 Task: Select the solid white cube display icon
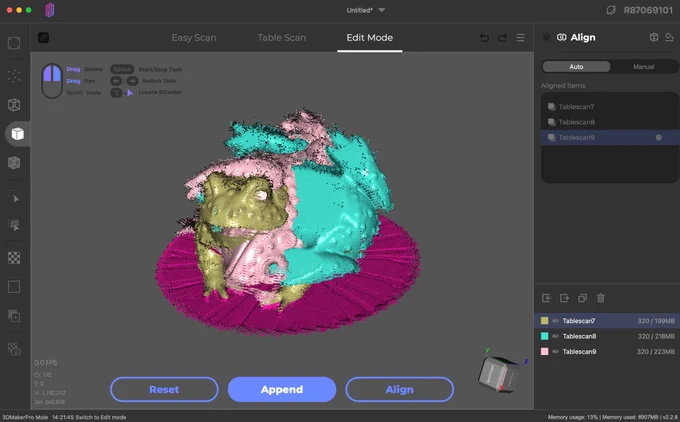coord(17,134)
